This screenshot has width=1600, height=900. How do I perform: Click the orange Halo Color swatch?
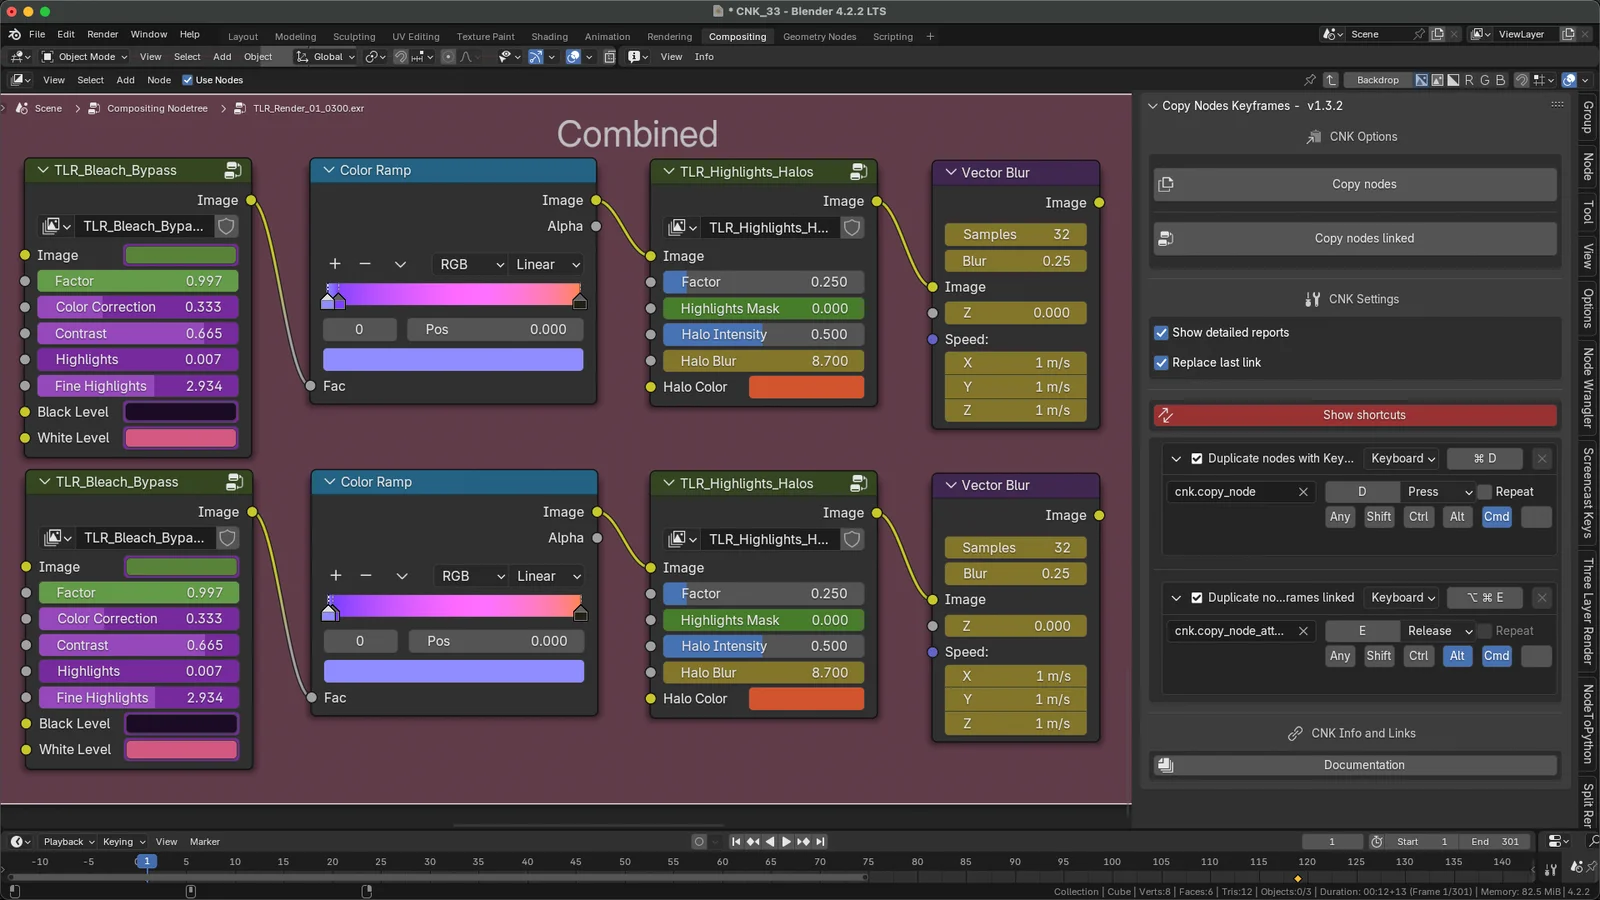tap(806, 387)
